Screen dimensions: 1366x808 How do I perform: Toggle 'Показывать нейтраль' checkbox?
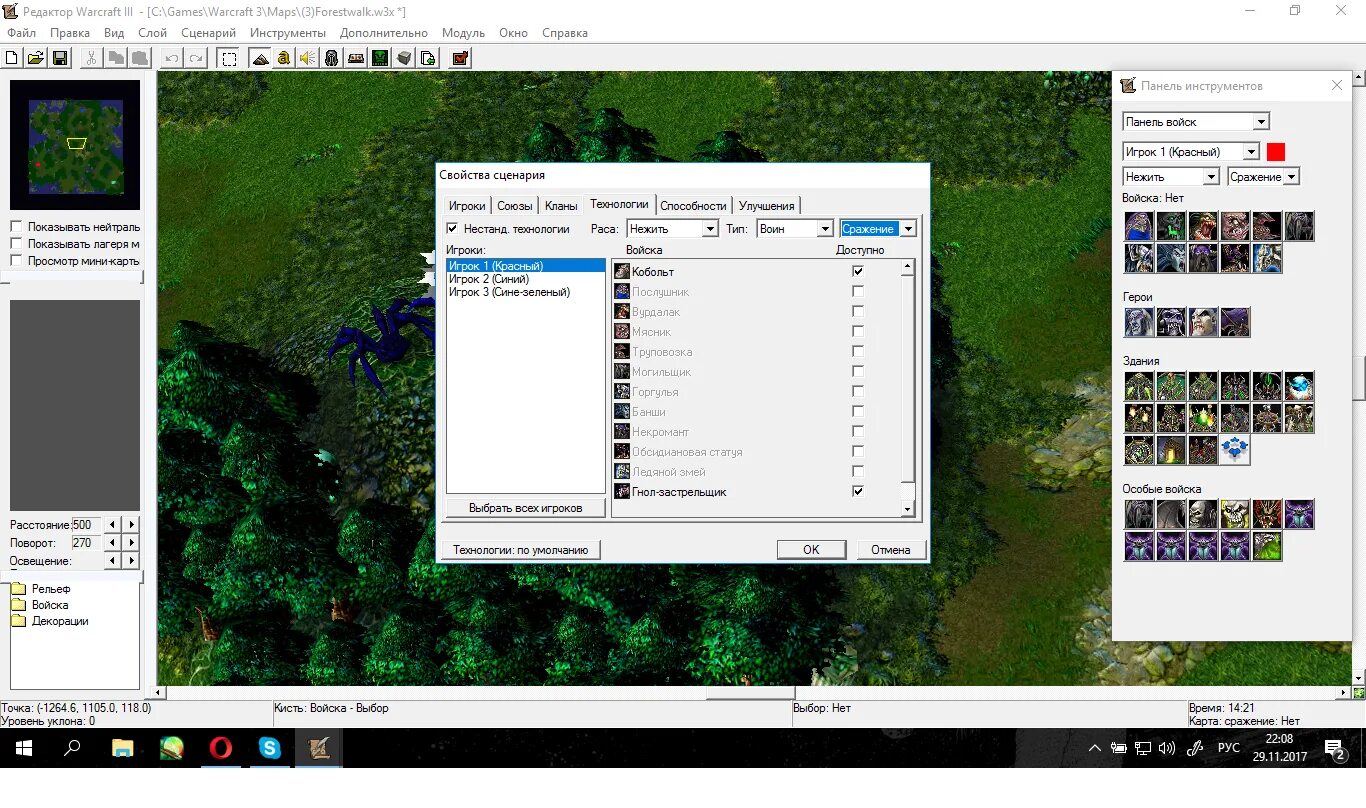coord(16,227)
